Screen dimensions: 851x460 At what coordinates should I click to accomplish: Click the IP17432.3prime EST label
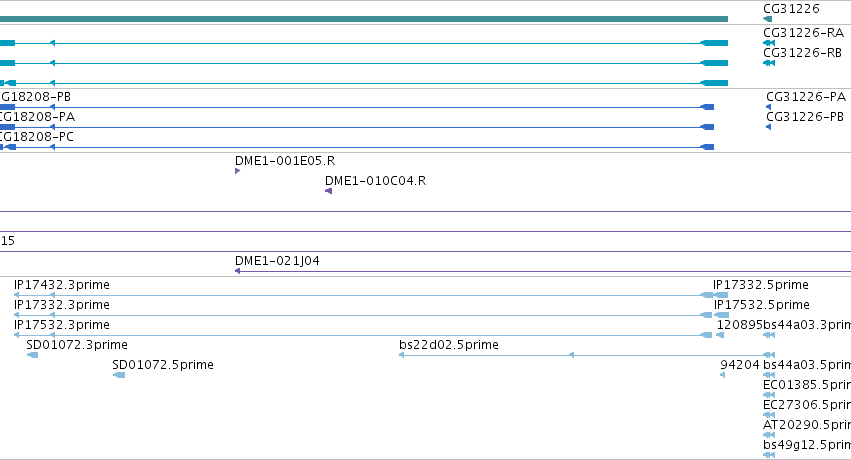[x=62, y=285]
